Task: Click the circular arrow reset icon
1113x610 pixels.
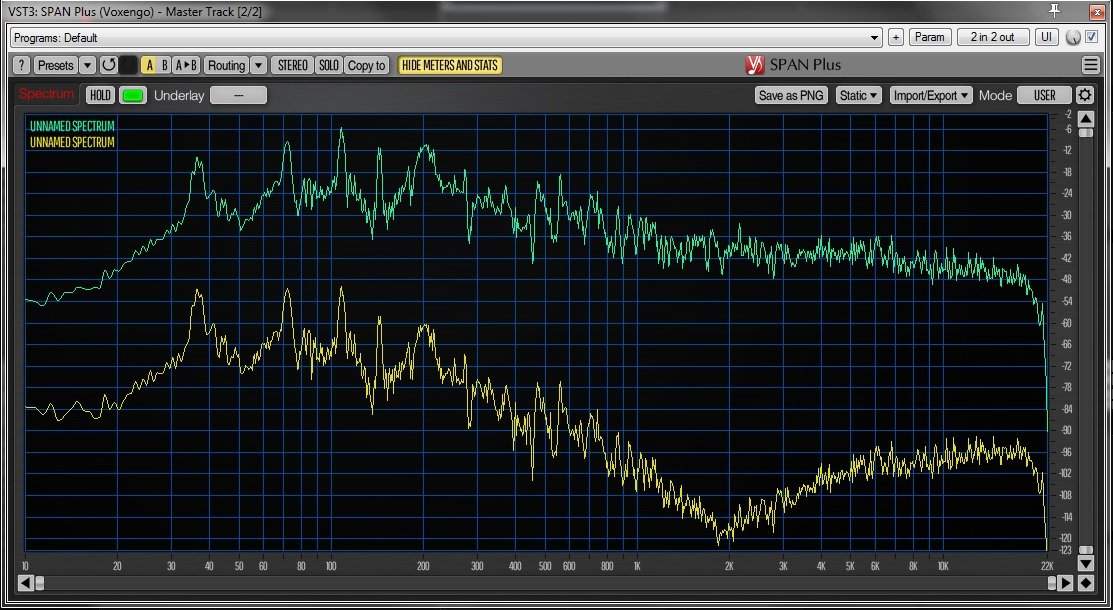Action: click(107, 65)
